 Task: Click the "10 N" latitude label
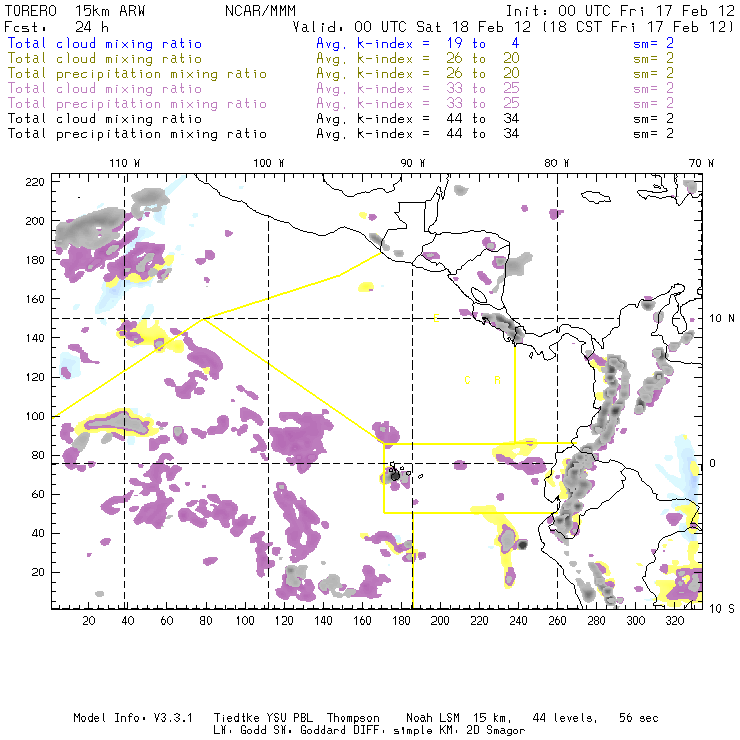pos(722,319)
